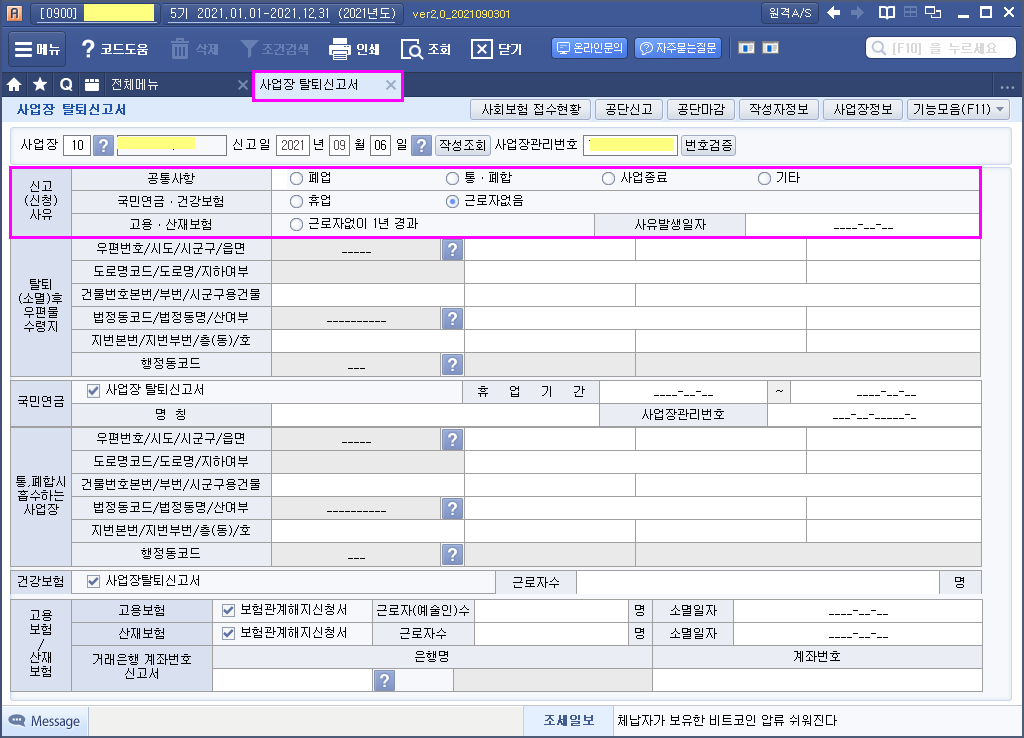
Task: Switch to the 전체메뉴 tab
Action: tap(134, 85)
